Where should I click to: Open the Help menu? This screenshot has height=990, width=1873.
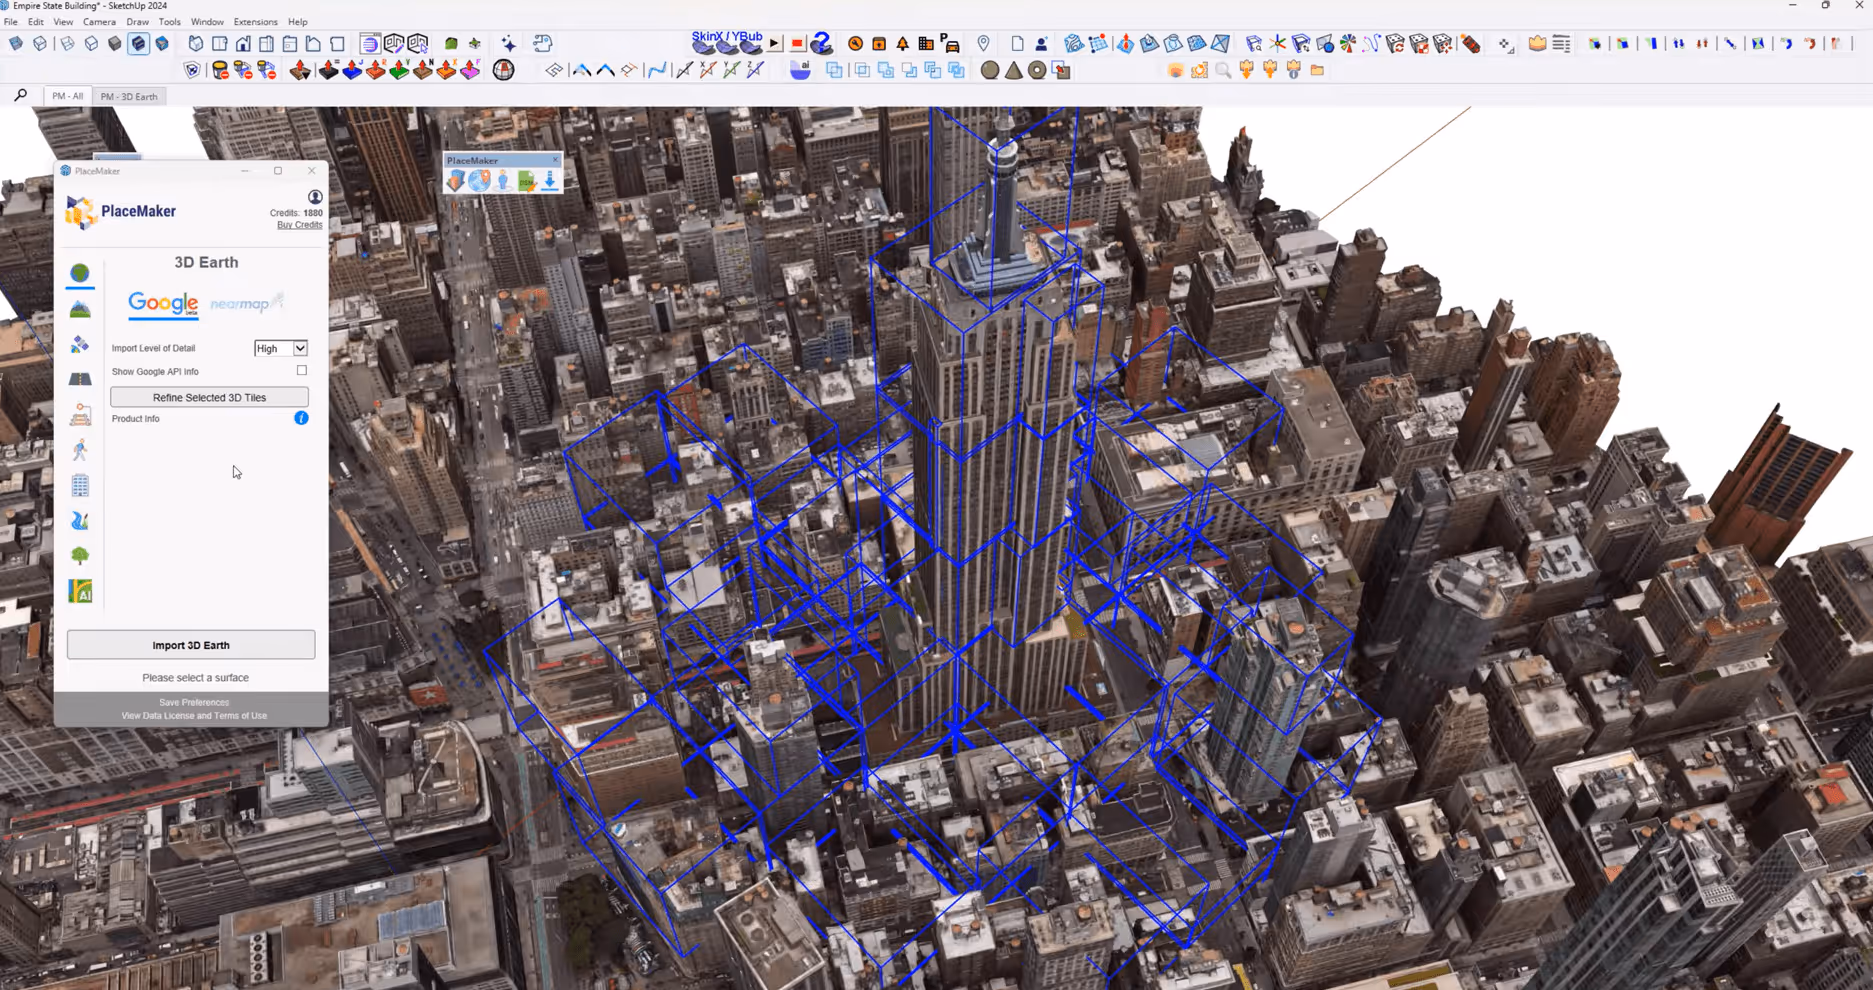298,21
